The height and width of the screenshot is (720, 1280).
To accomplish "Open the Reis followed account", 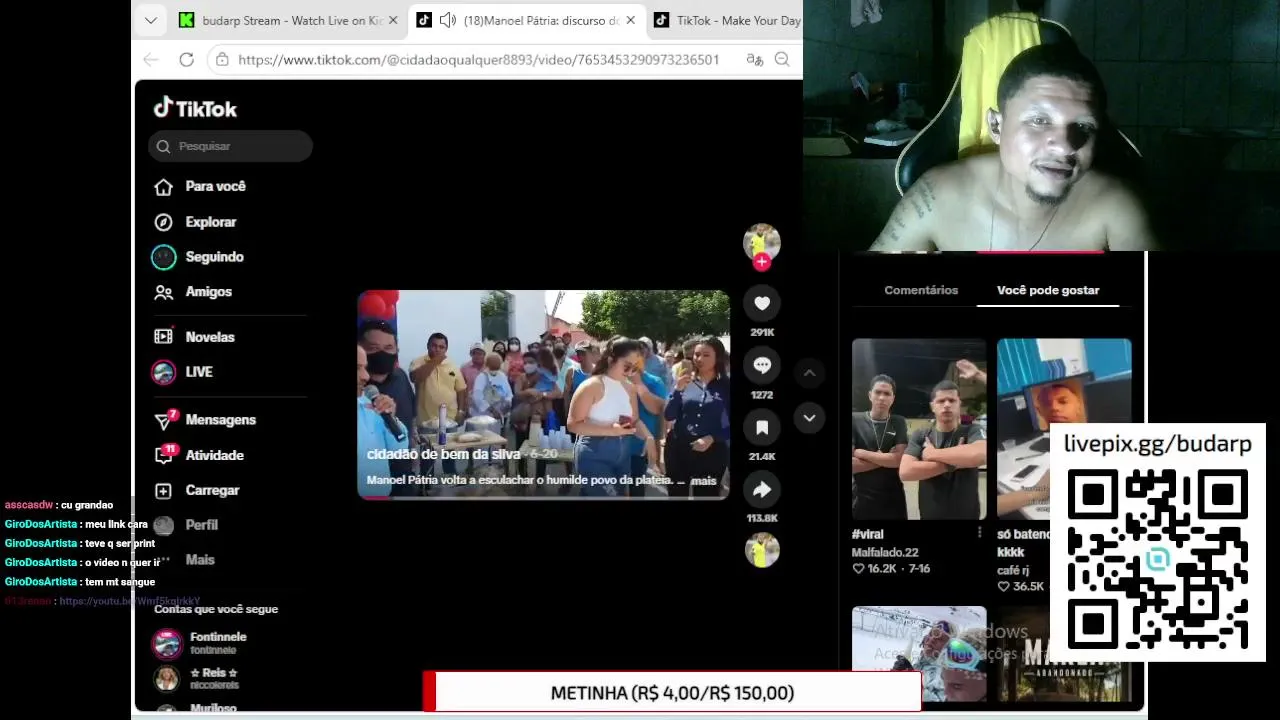I will (196, 679).
